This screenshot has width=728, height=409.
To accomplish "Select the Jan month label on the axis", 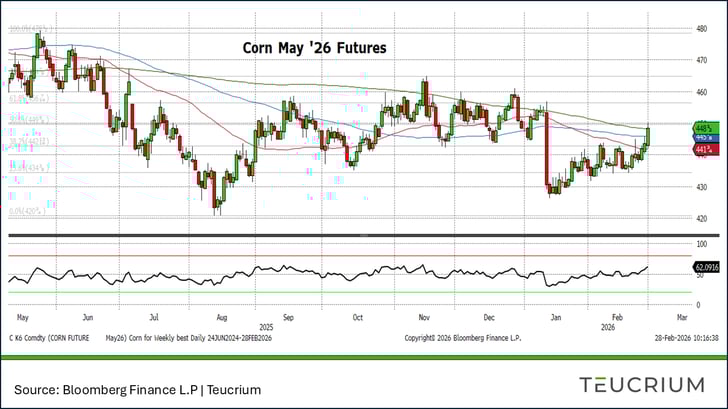I will (554, 316).
